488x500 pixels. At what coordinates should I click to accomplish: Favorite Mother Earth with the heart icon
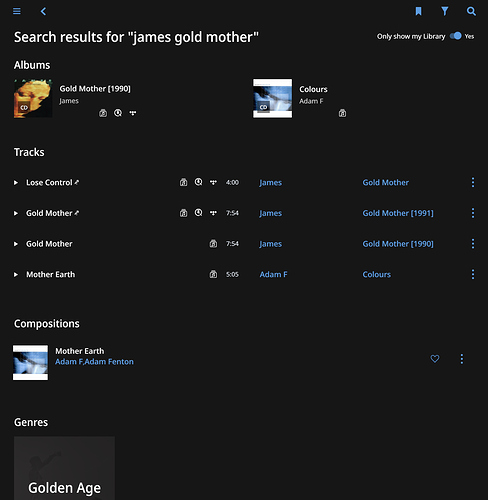[435, 359]
